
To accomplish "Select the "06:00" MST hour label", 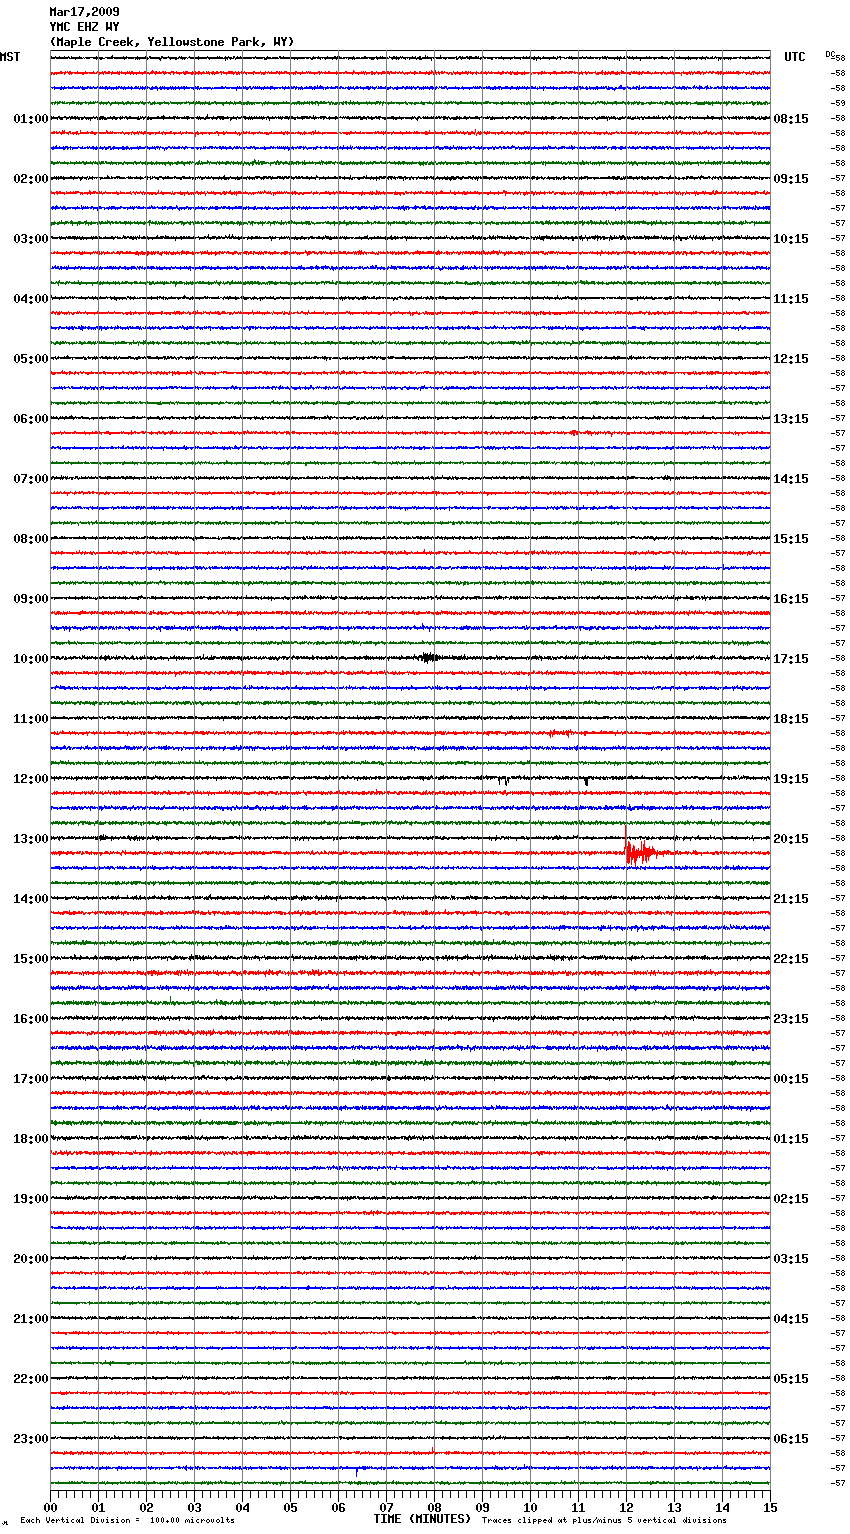I will 31,419.
